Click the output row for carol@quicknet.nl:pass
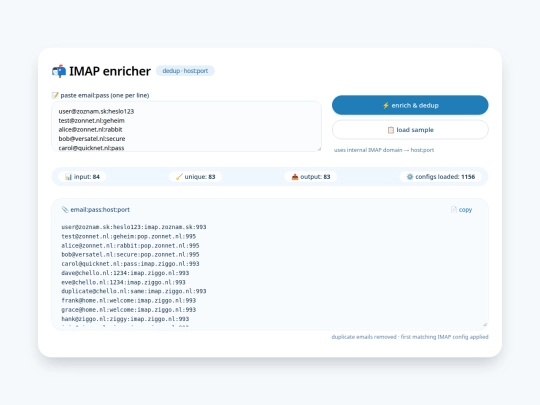540x405 pixels. pos(130,264)
